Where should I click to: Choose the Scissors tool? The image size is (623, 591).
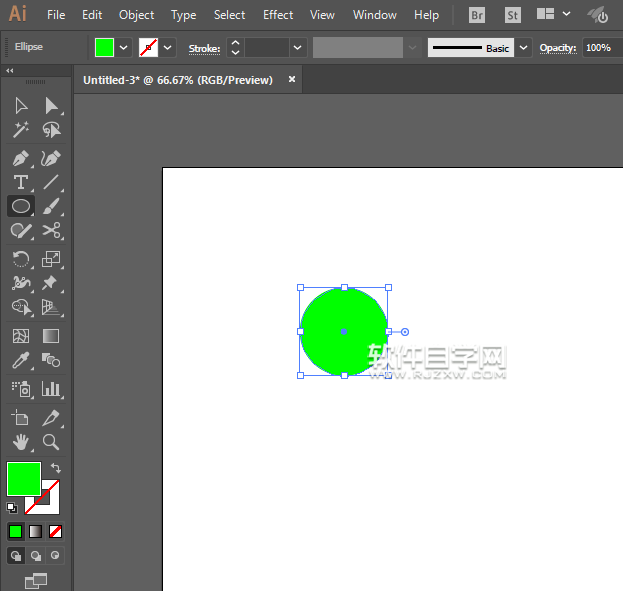(51, 231)
